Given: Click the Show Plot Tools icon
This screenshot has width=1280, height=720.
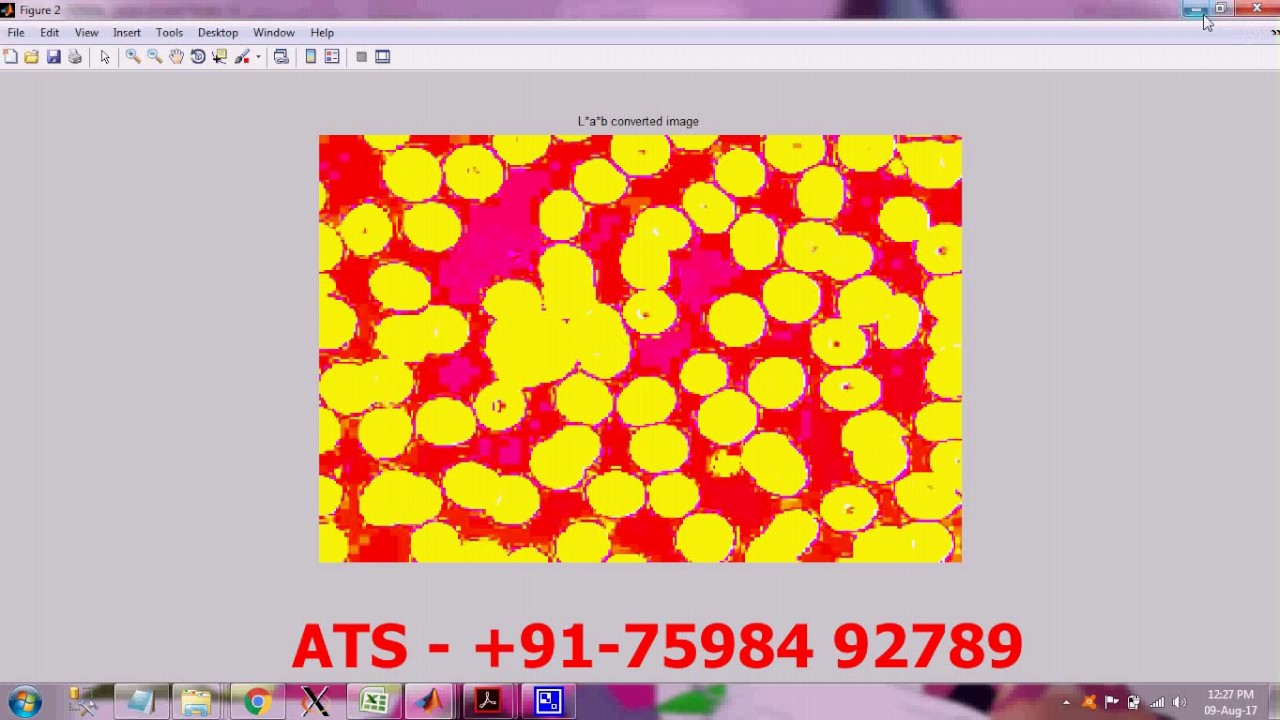Looking at the screenshot, I should [382, 57].
